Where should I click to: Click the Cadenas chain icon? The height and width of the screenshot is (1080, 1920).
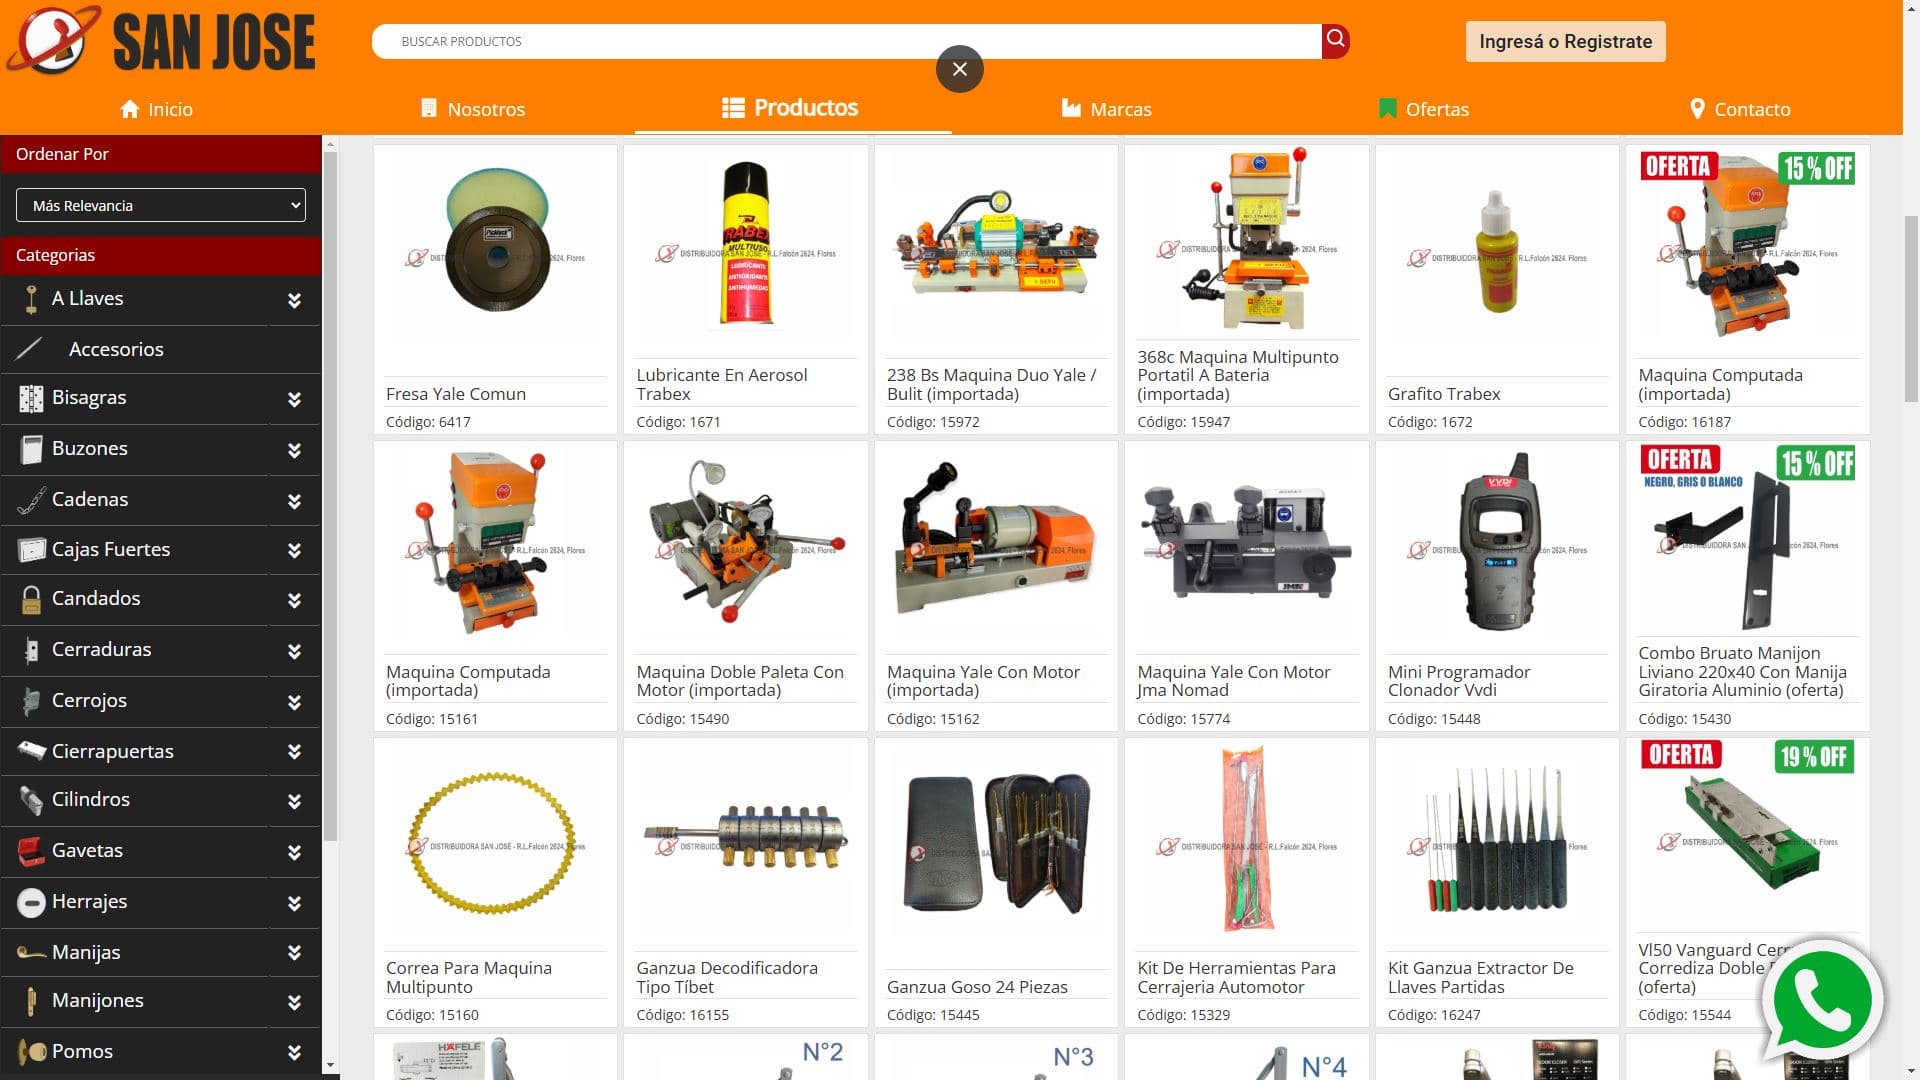(x=31, y=500)
